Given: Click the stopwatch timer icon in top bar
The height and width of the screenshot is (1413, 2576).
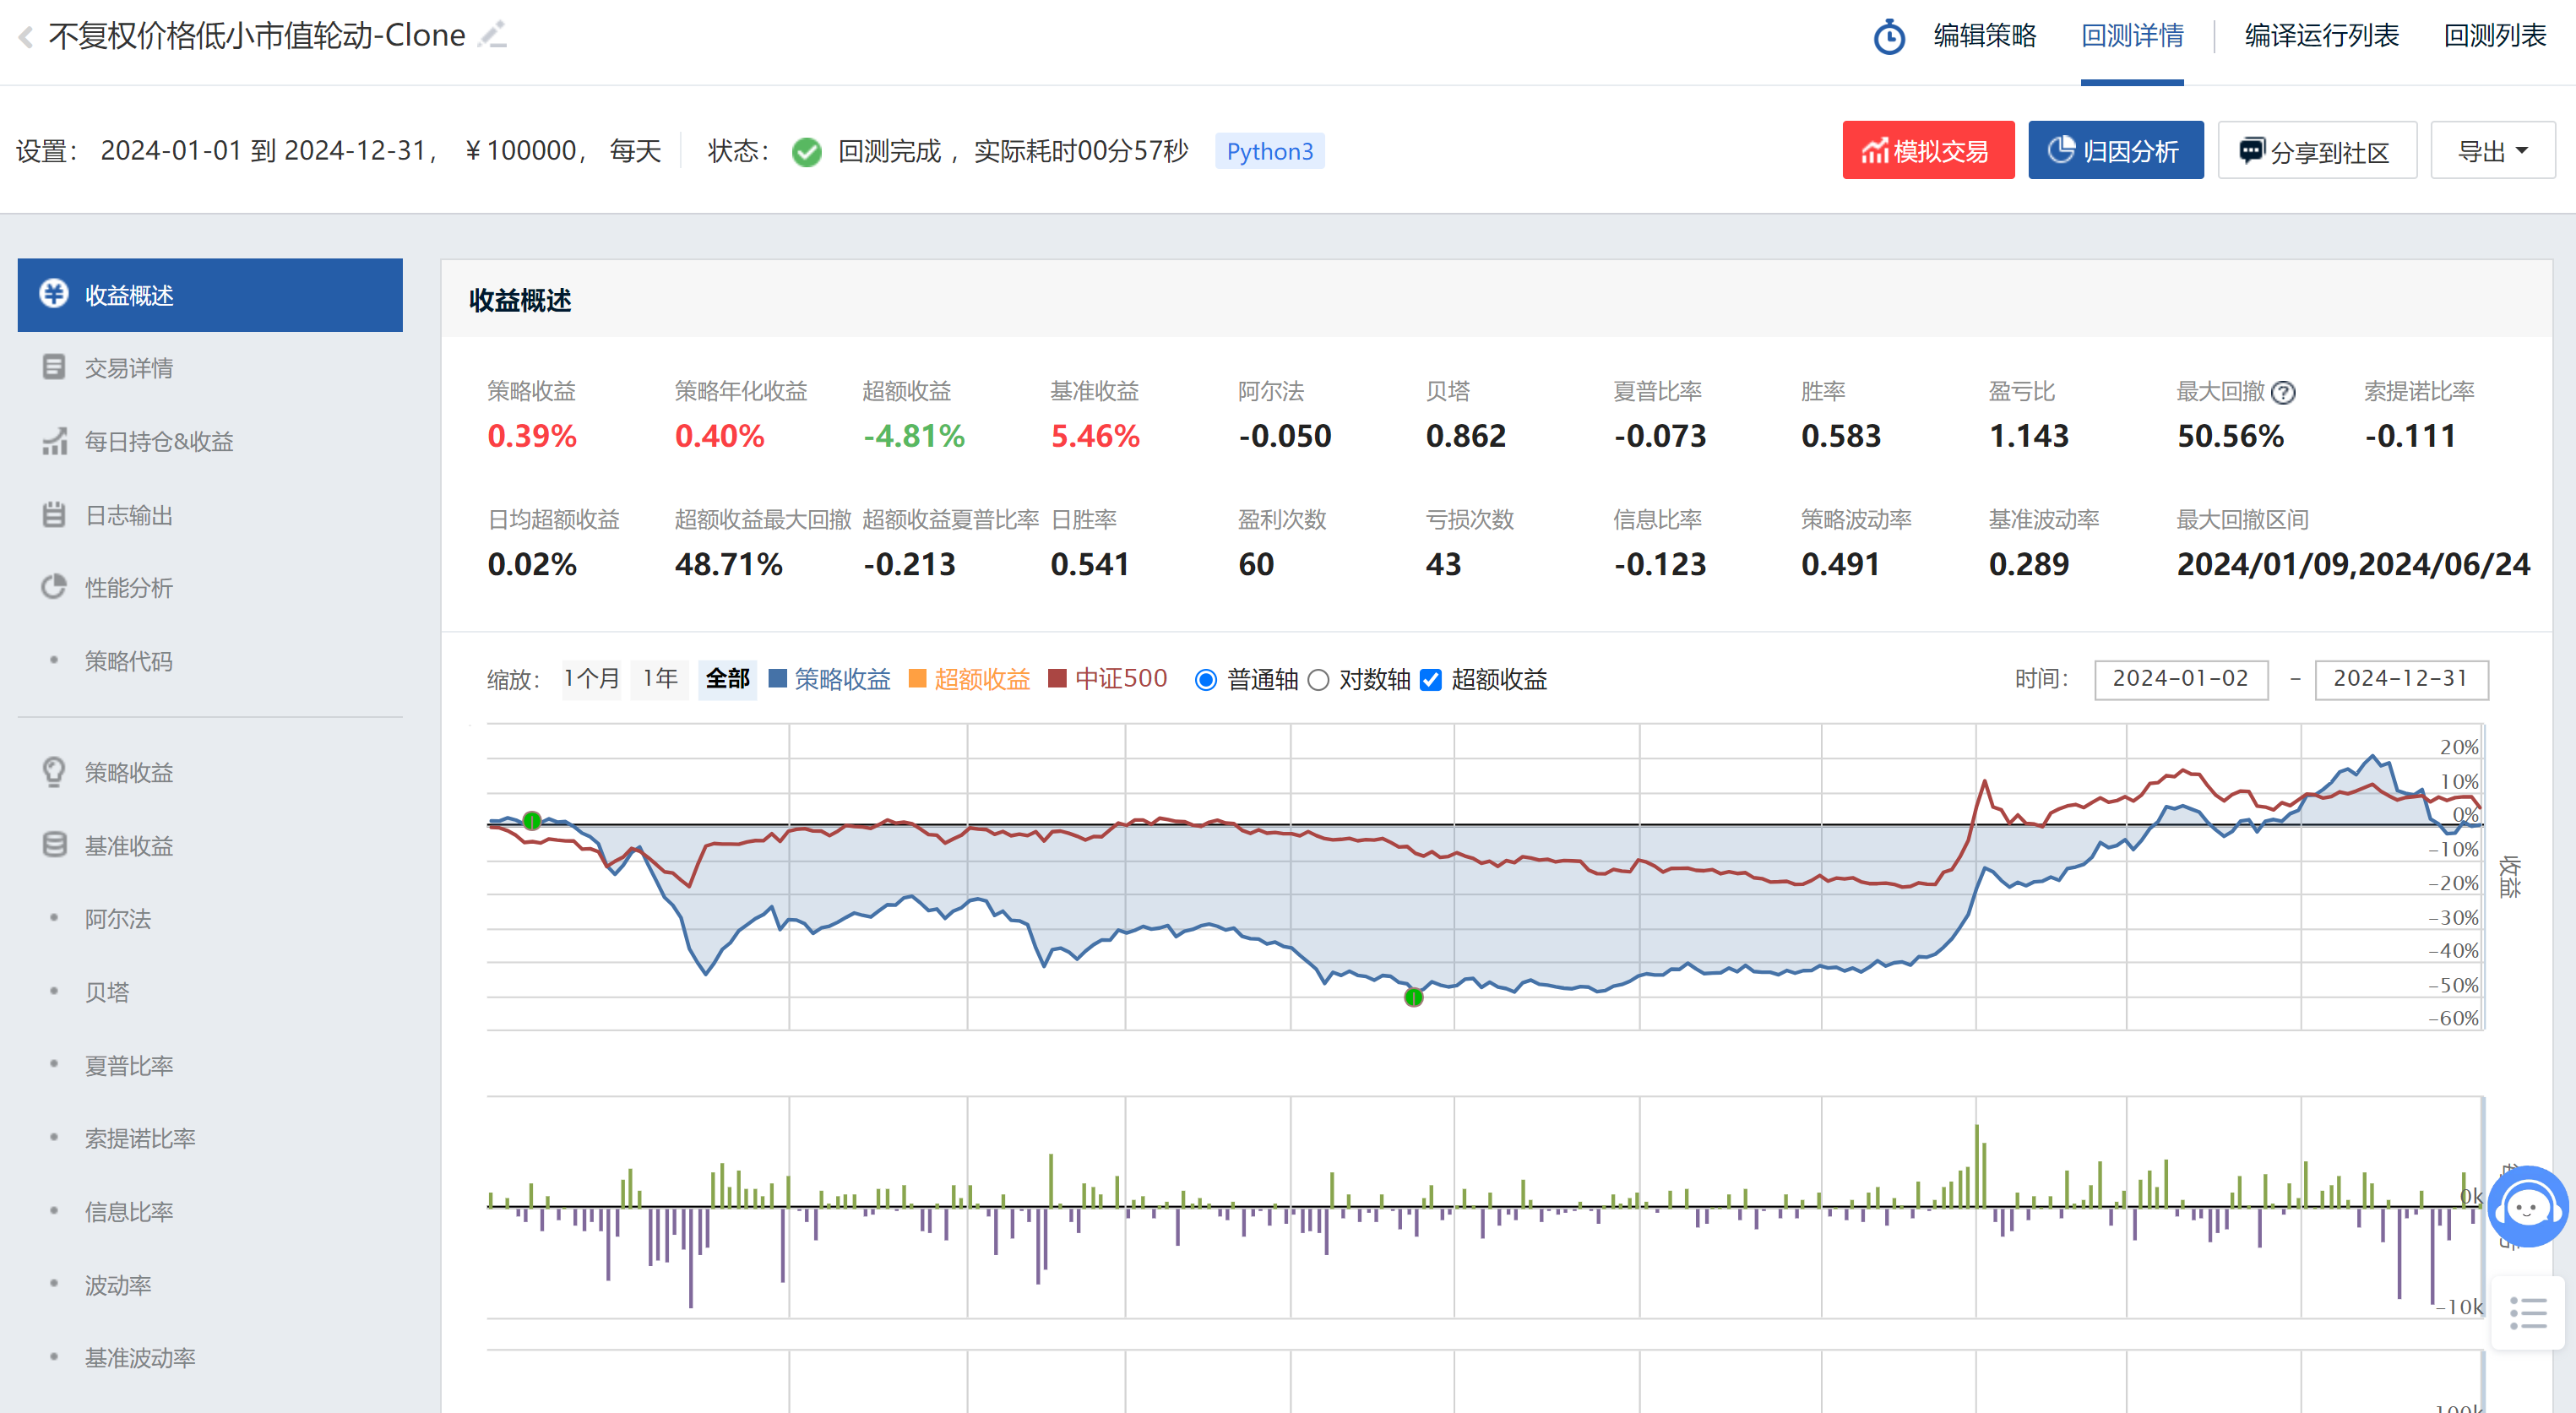Looking at the screenshot, I should click(x=1888, y=37).
